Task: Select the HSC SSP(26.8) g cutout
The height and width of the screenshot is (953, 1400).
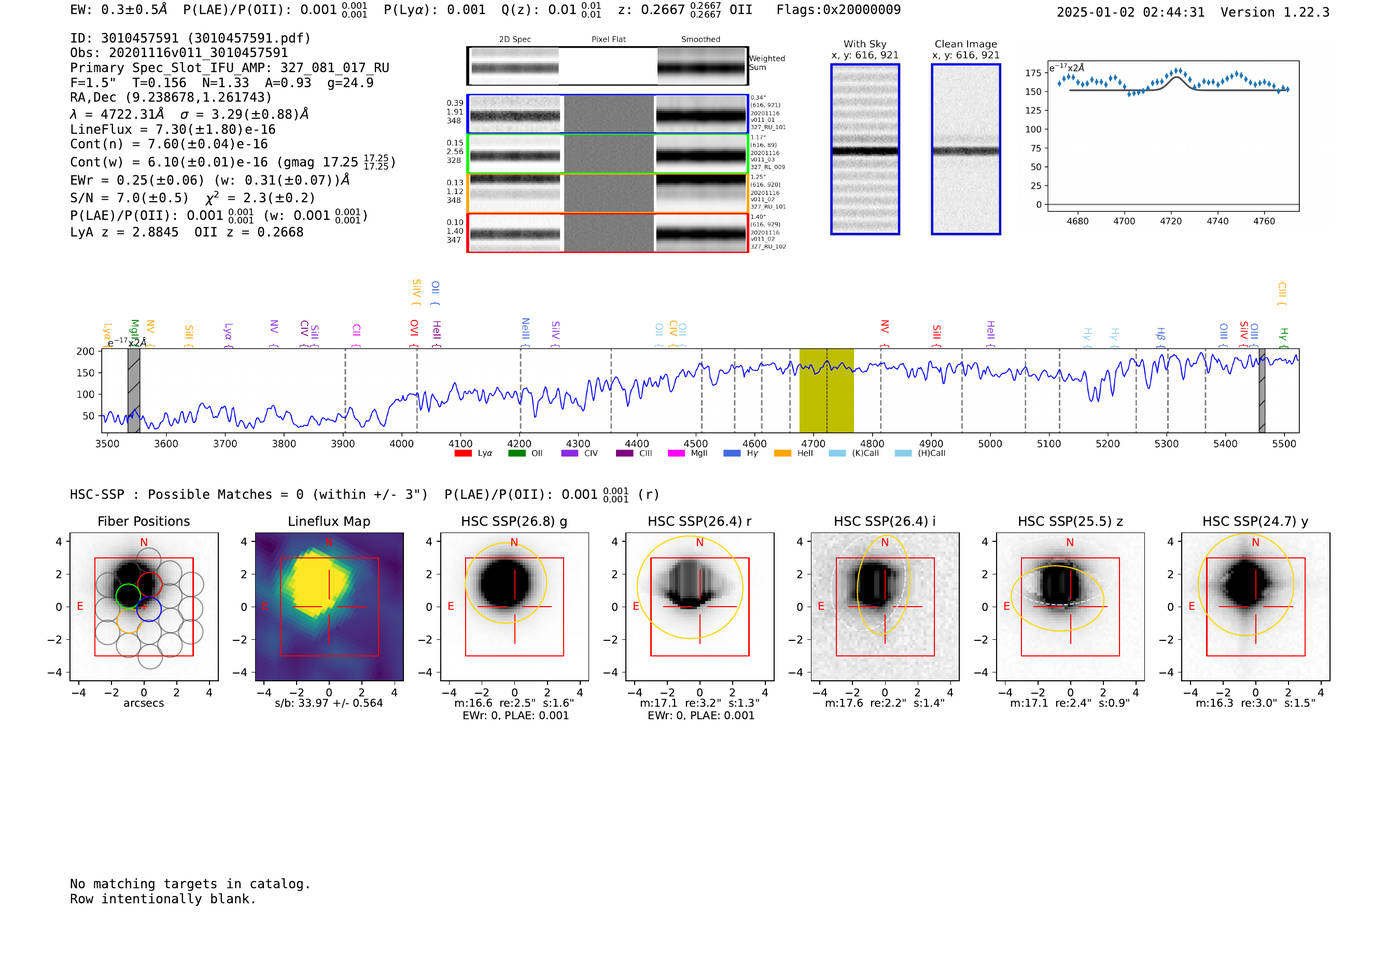Action: click(515, 607)
